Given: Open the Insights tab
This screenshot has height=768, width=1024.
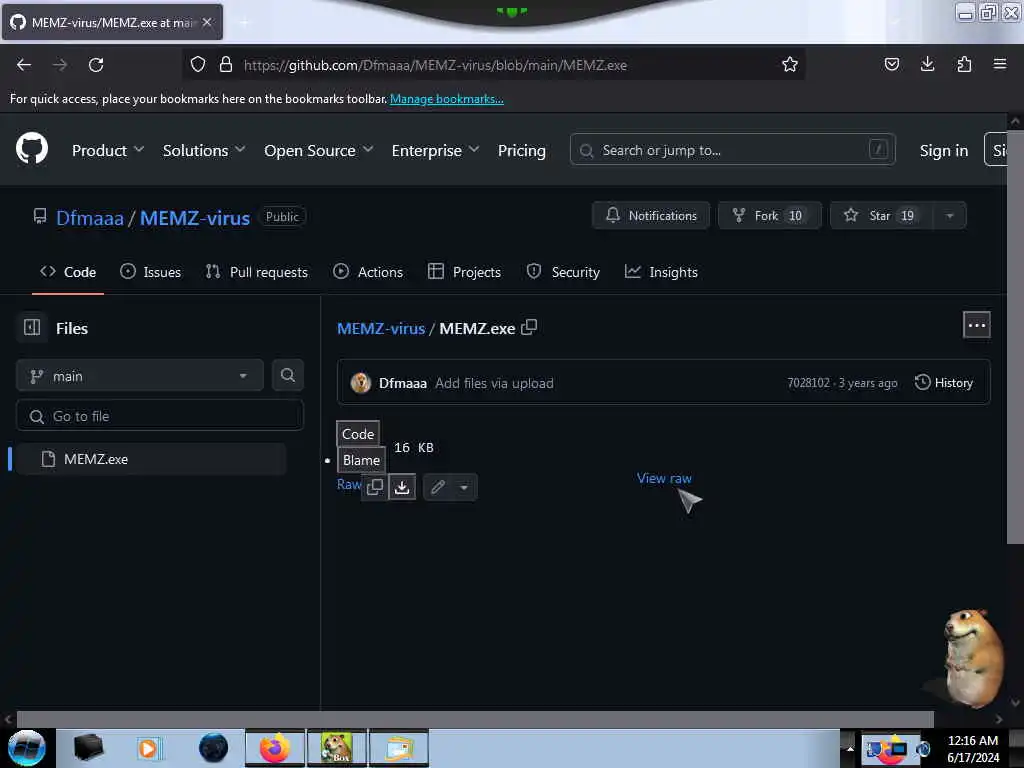Looking at the screenshot, I should [661, 272].
